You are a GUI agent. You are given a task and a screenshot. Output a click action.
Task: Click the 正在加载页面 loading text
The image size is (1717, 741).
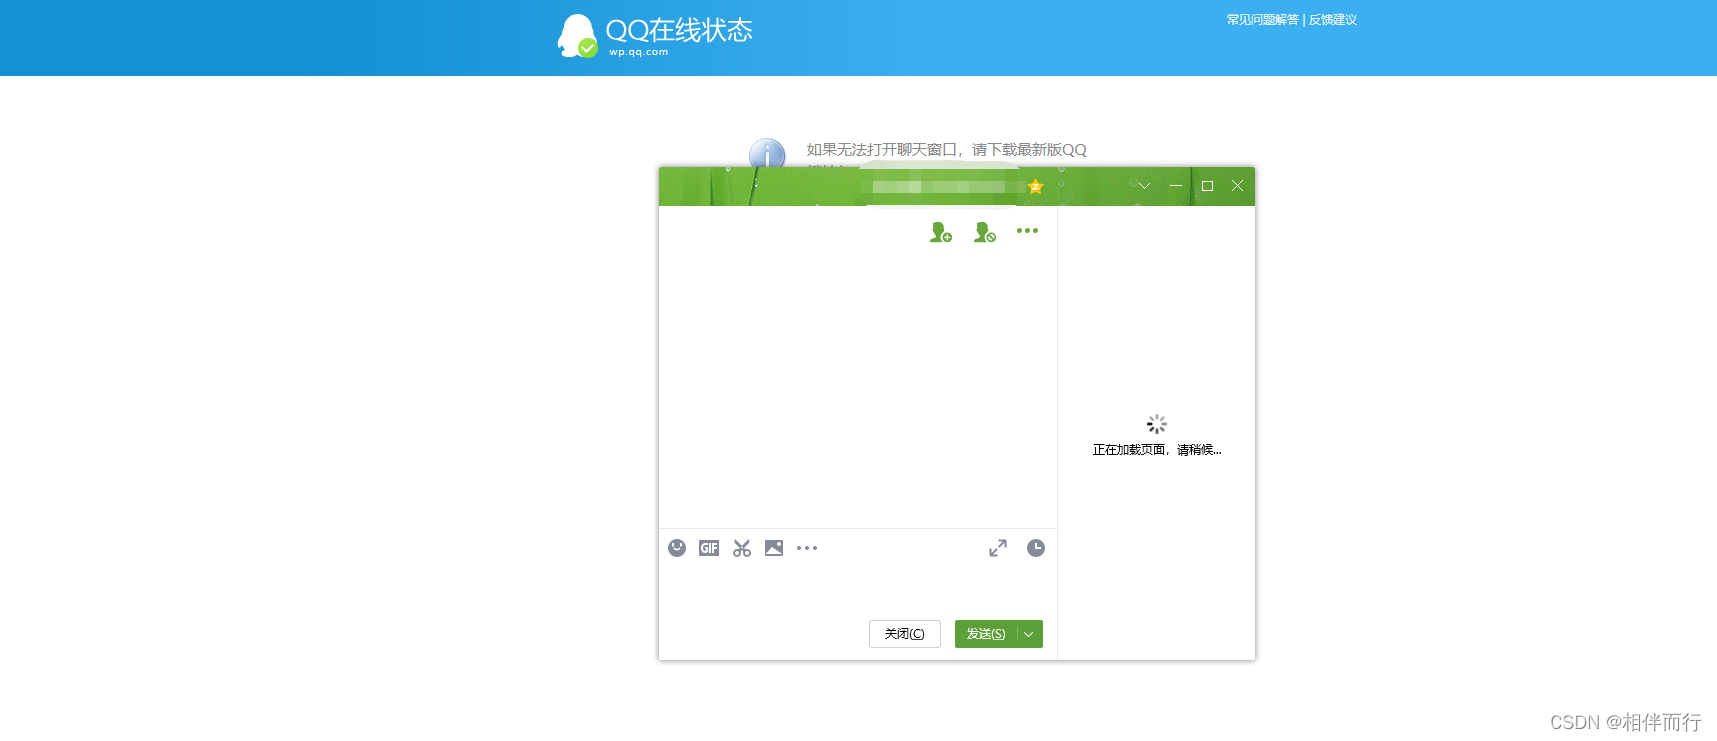point(1157,450)
